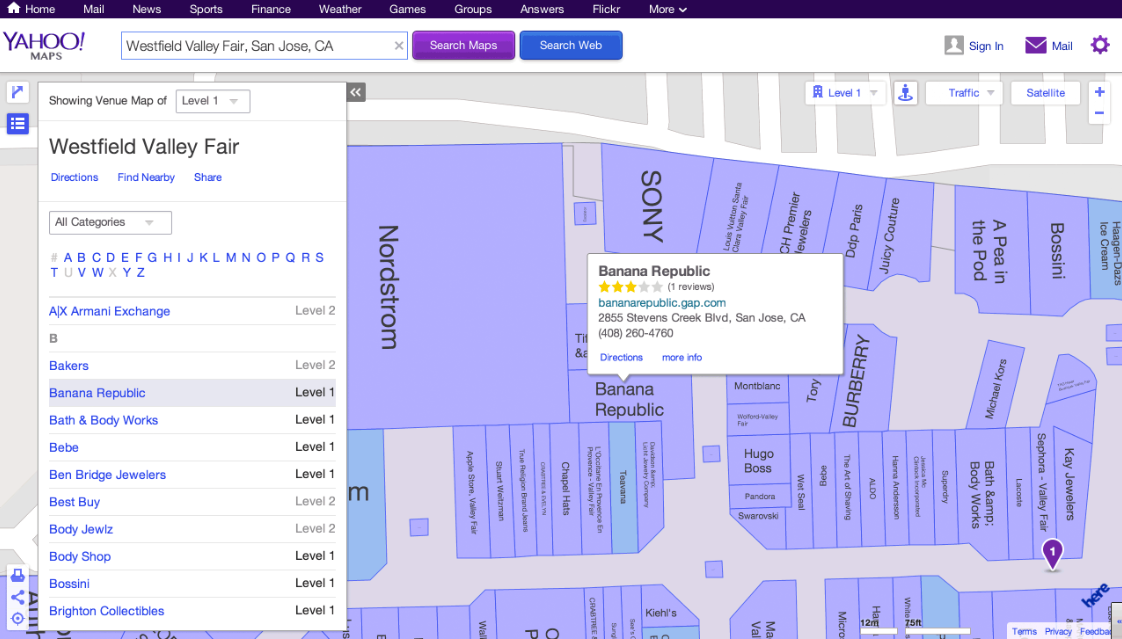This screenshot has height=639, width=1122.
Task: Expand the All Categories dropdown
Action: [x=110, y=223]
